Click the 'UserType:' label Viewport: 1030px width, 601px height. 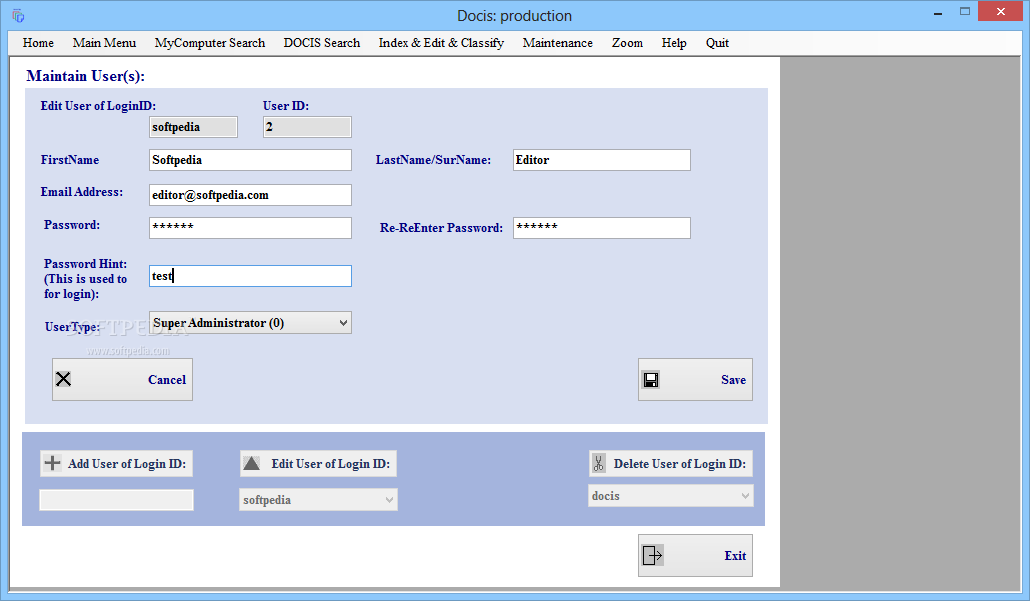(x=72, y=326)
